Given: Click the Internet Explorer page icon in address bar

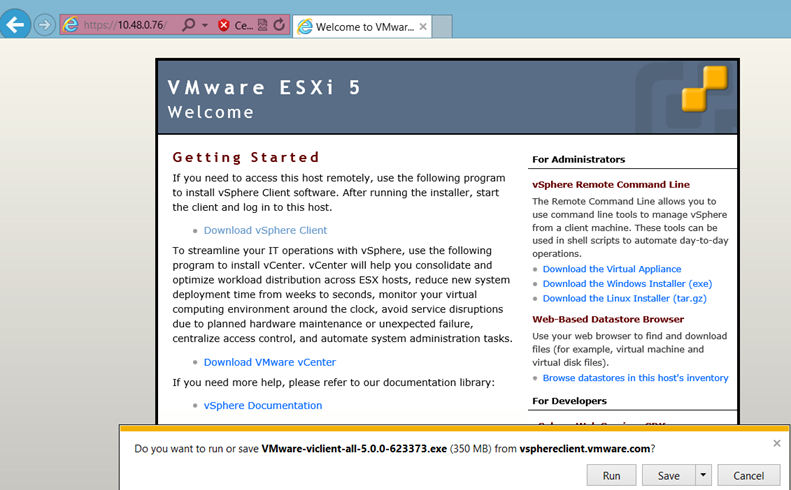Looking at the screenshot, I should point(71,25).
